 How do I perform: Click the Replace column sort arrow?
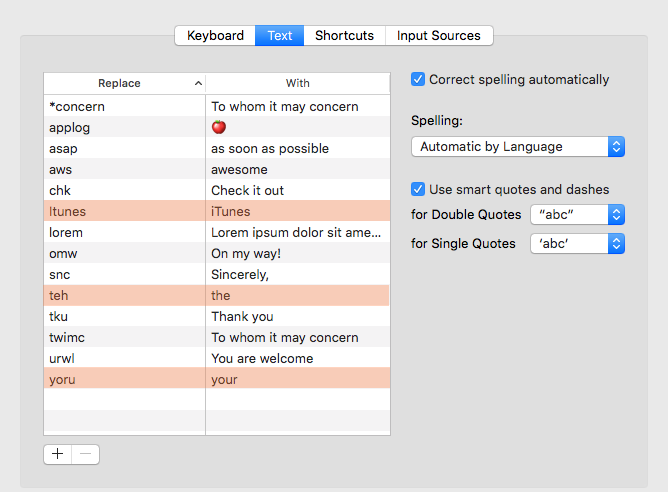click(198, 84)
